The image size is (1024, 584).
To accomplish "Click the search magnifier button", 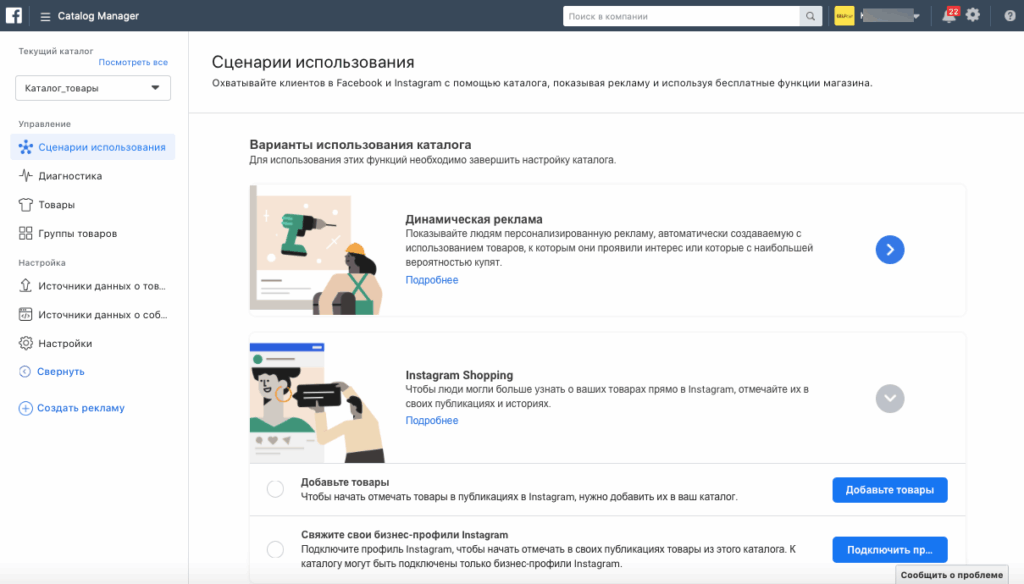I will point(810,16).
